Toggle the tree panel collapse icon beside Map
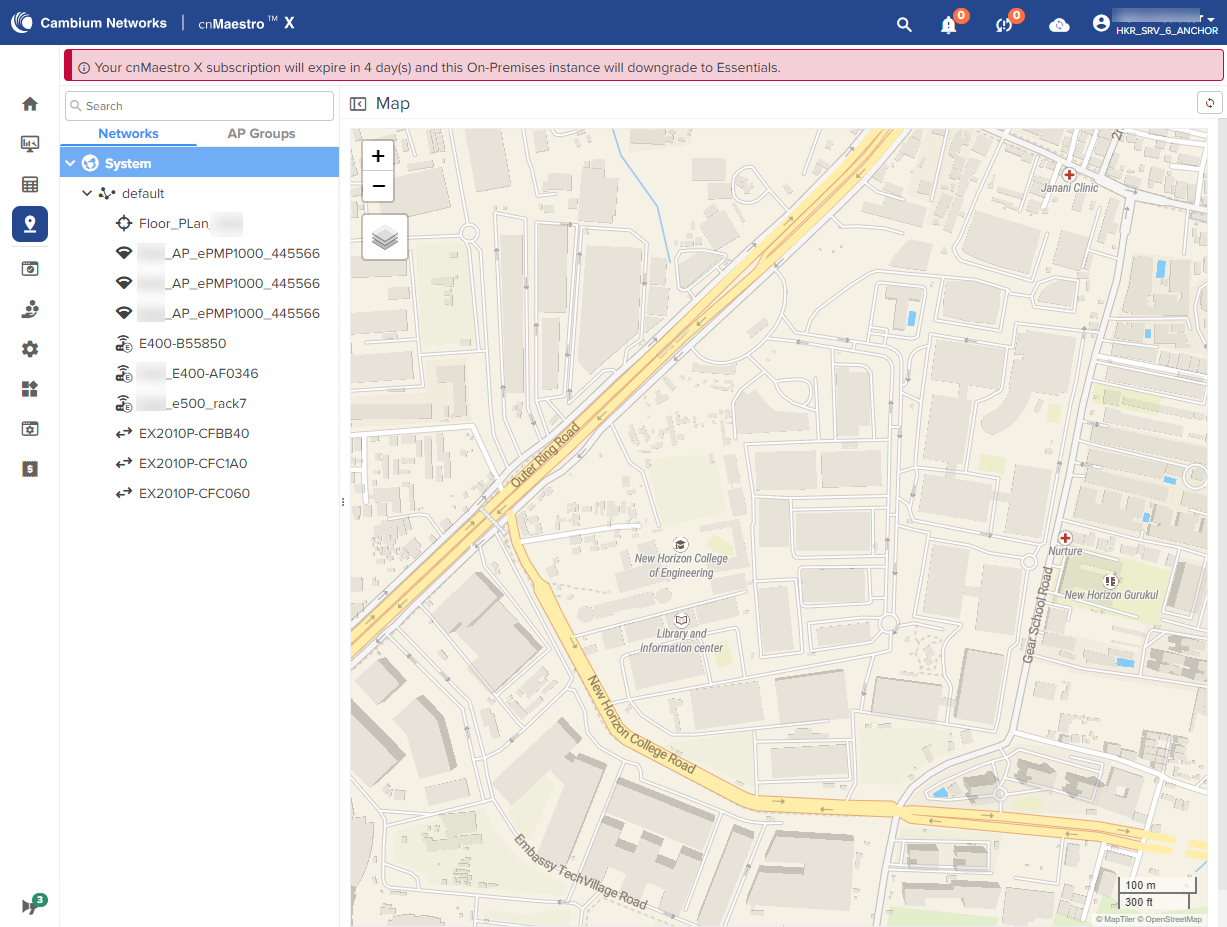 coord(358,103)
